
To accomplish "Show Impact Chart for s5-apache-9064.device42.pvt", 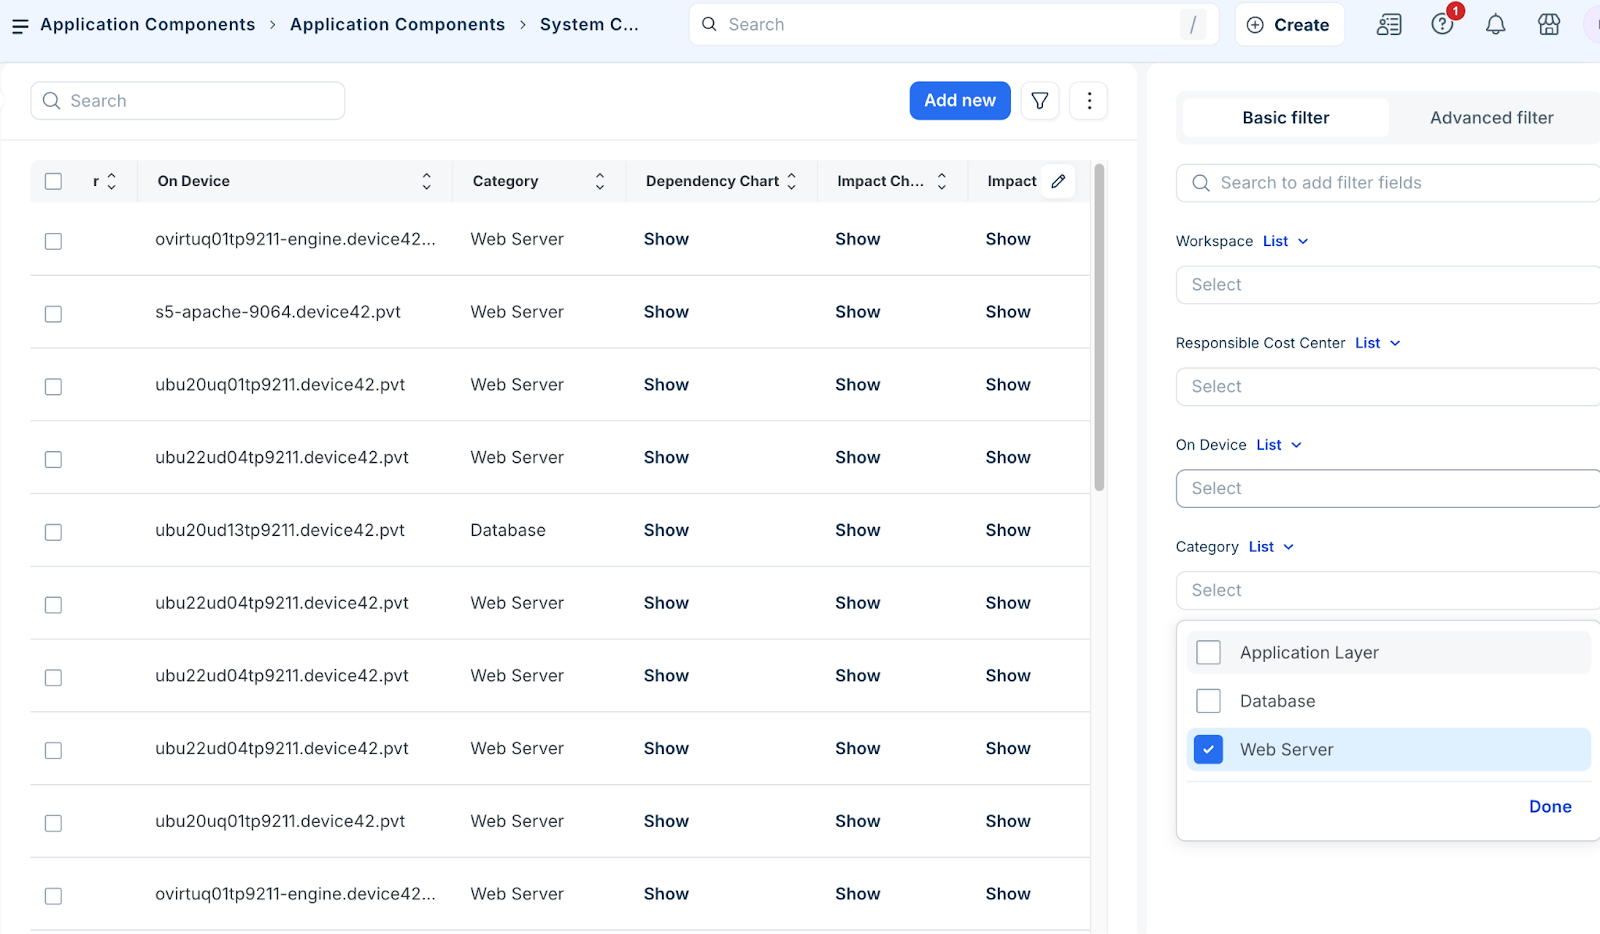I will (x=858, y=312).
